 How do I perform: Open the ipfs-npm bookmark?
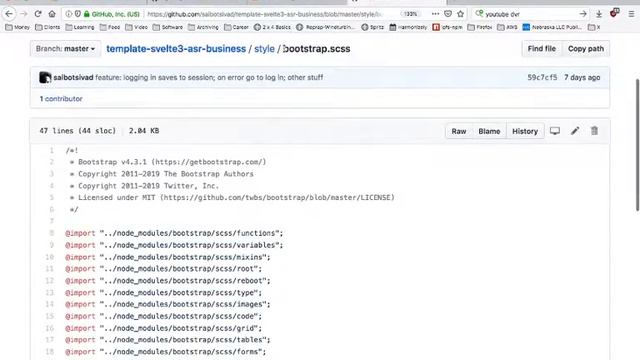[447, 27]
